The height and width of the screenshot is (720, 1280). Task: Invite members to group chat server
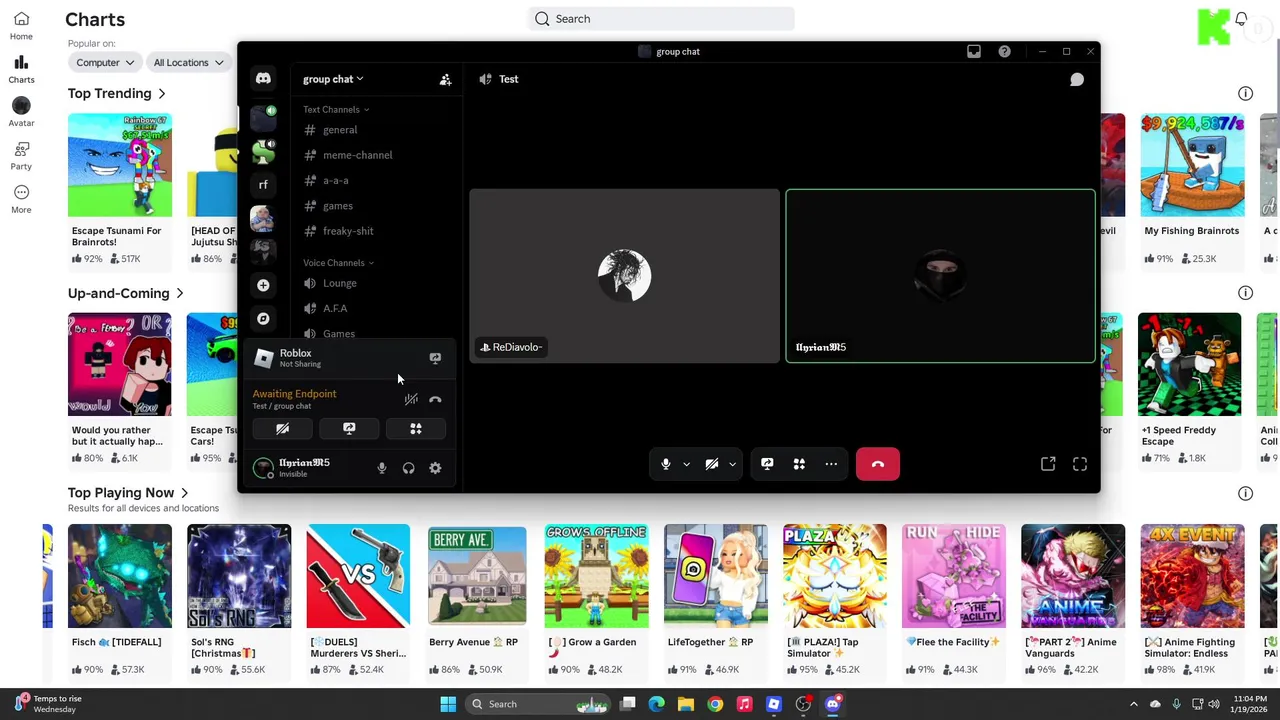click(446, 79)
